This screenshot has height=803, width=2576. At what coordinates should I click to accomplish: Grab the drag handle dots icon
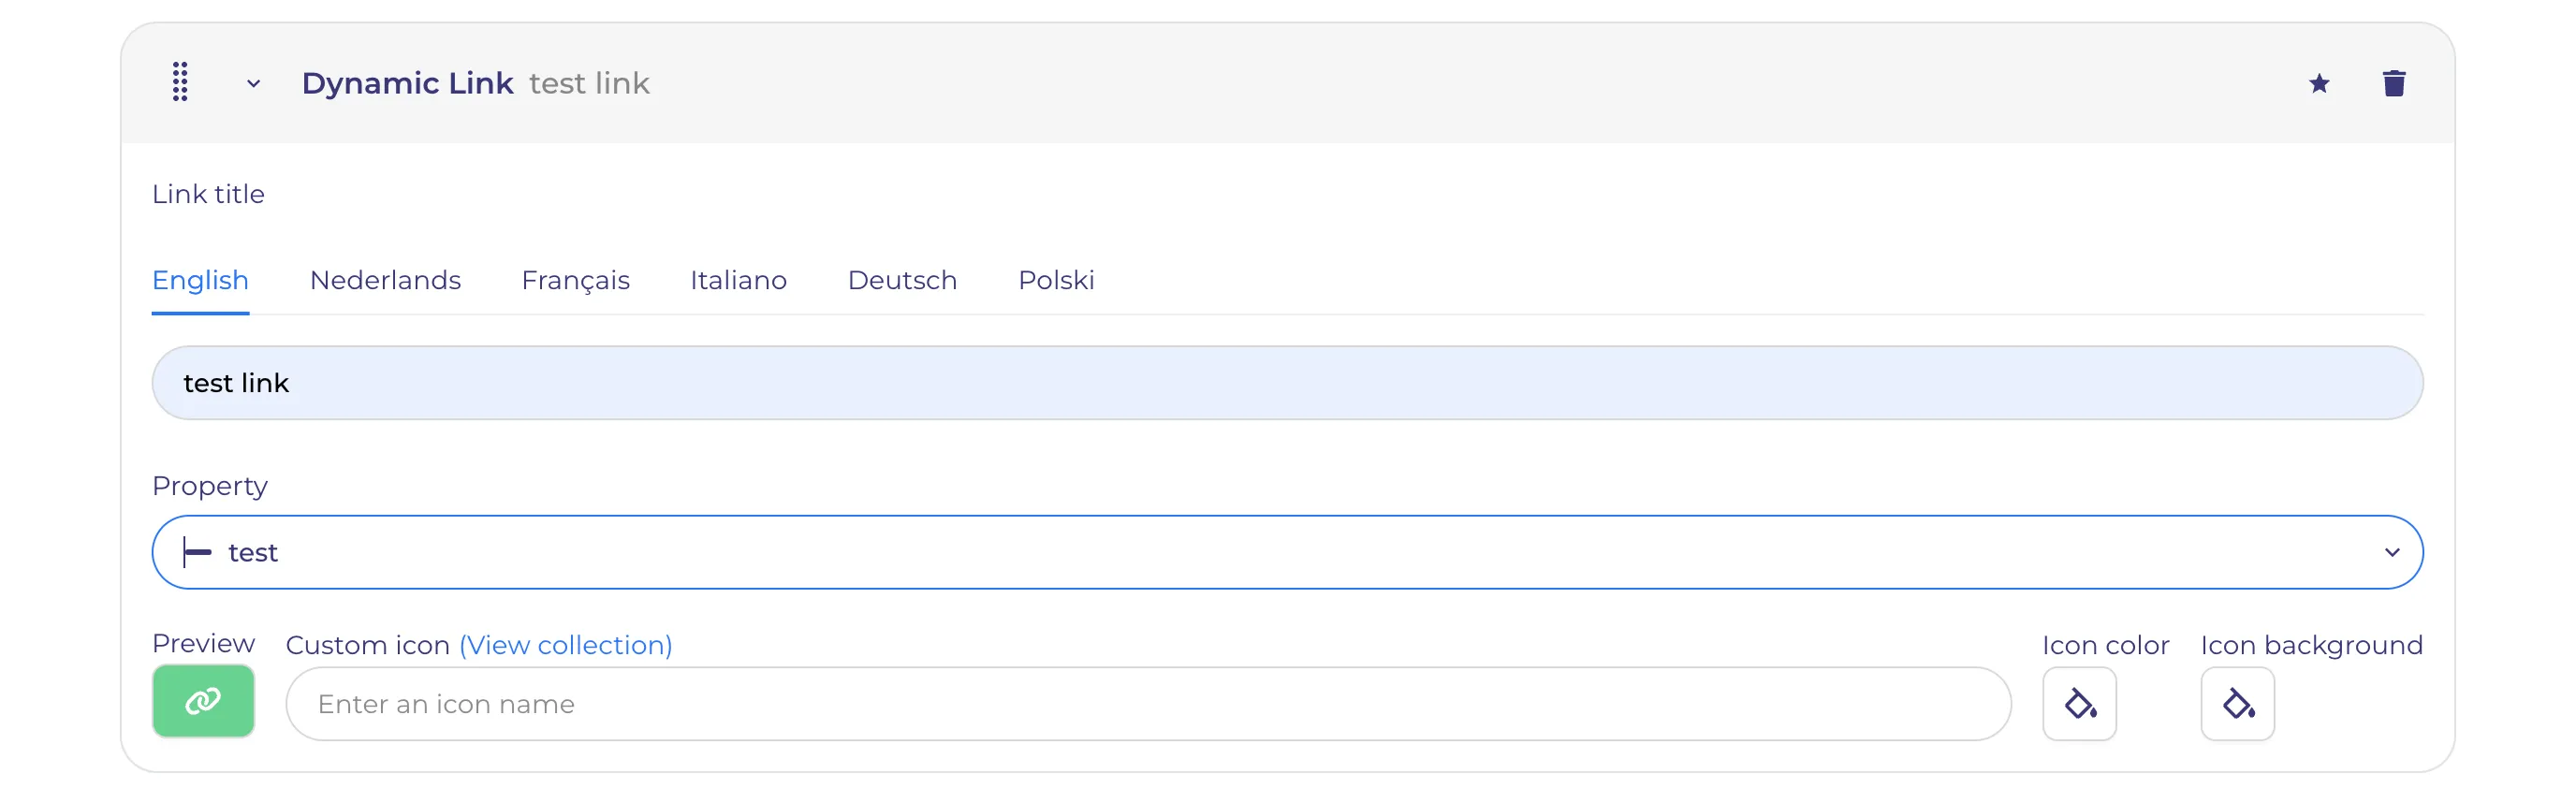pos(180,83)
